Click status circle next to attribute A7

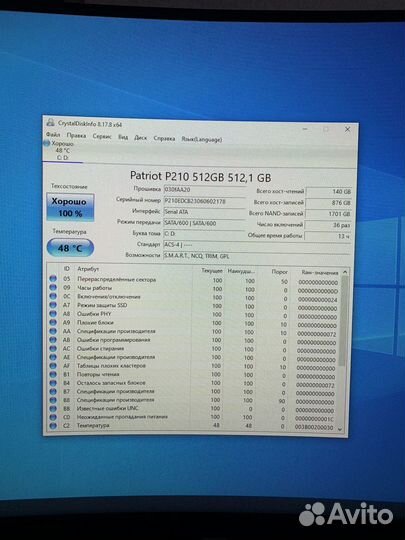[53, 305]
